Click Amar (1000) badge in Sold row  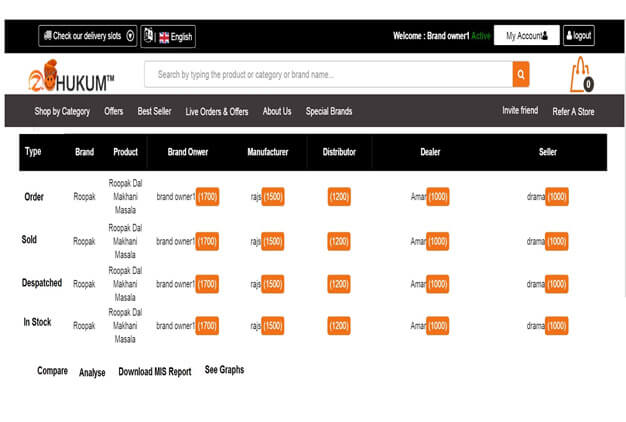438,241
